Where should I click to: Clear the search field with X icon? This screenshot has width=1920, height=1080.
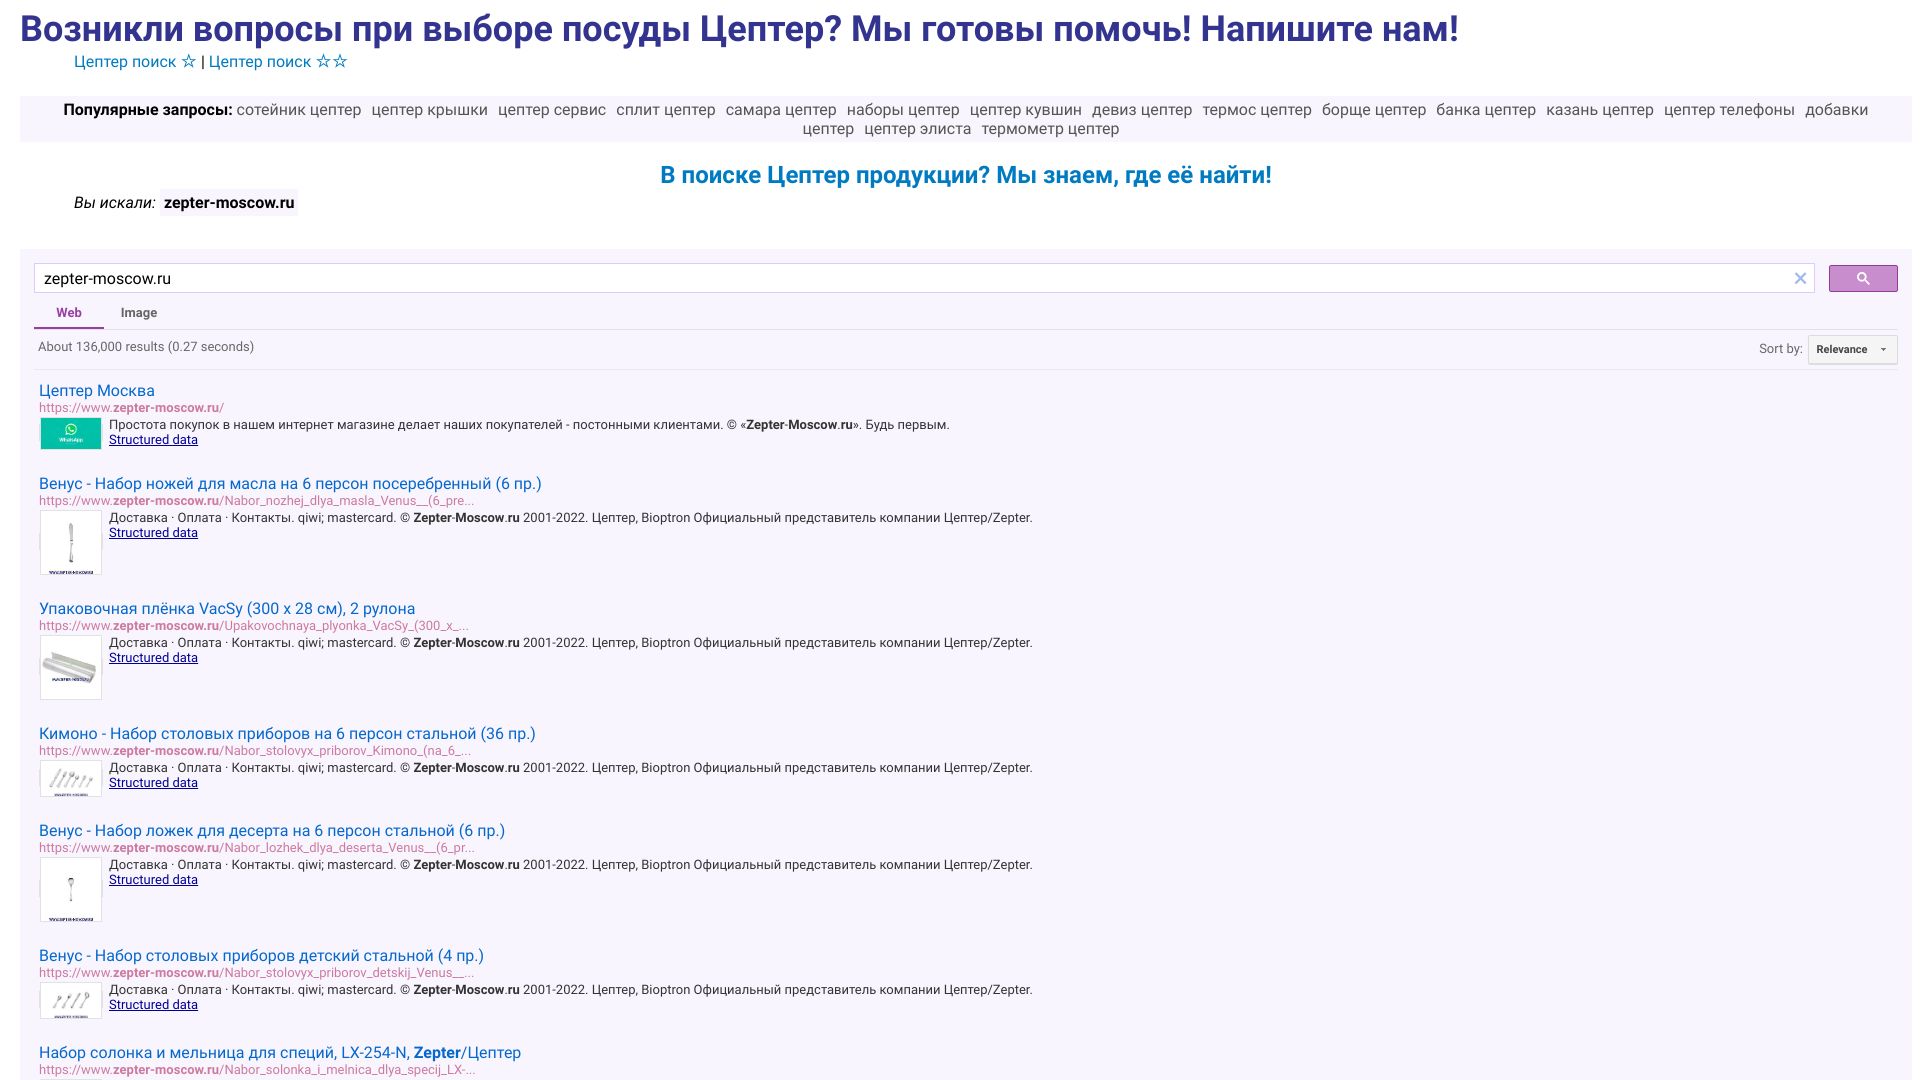pos(1800,279)
